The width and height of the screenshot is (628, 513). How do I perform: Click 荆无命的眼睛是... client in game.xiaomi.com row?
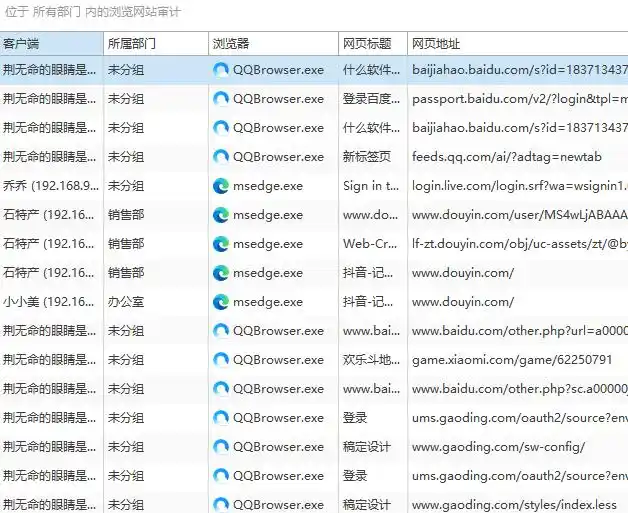[50, 360]
